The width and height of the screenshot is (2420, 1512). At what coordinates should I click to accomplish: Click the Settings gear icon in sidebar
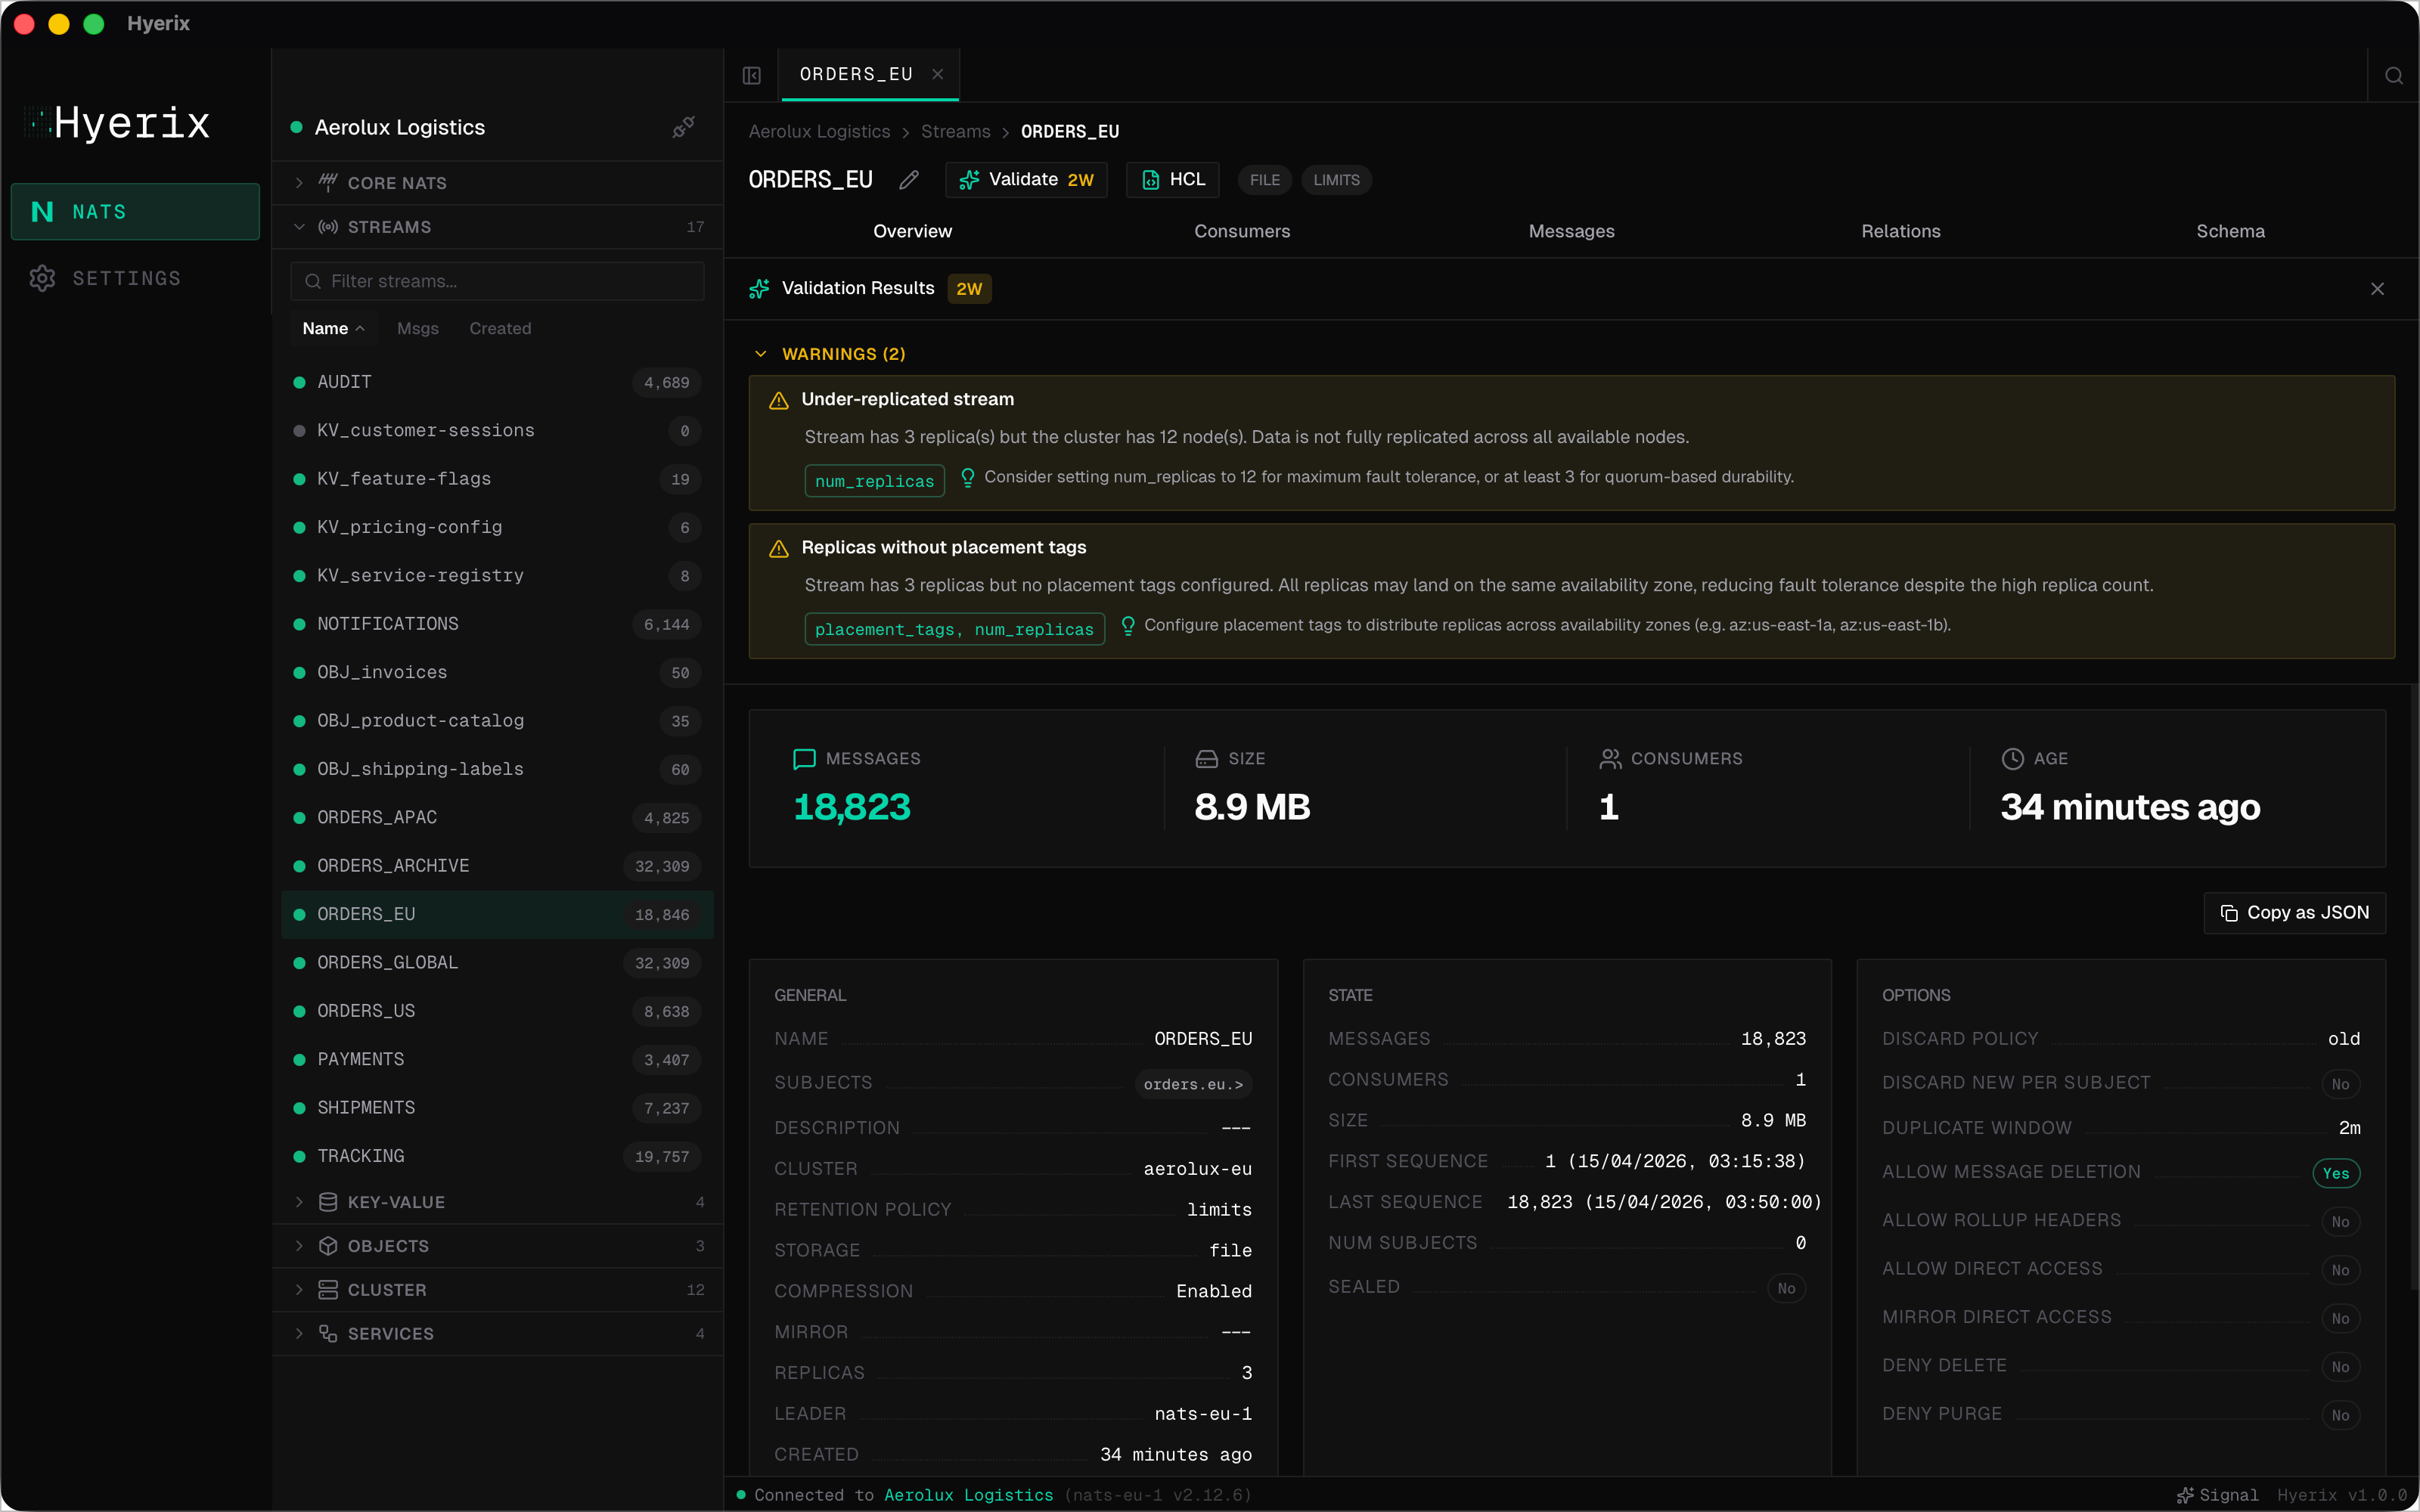pos(42,278)
